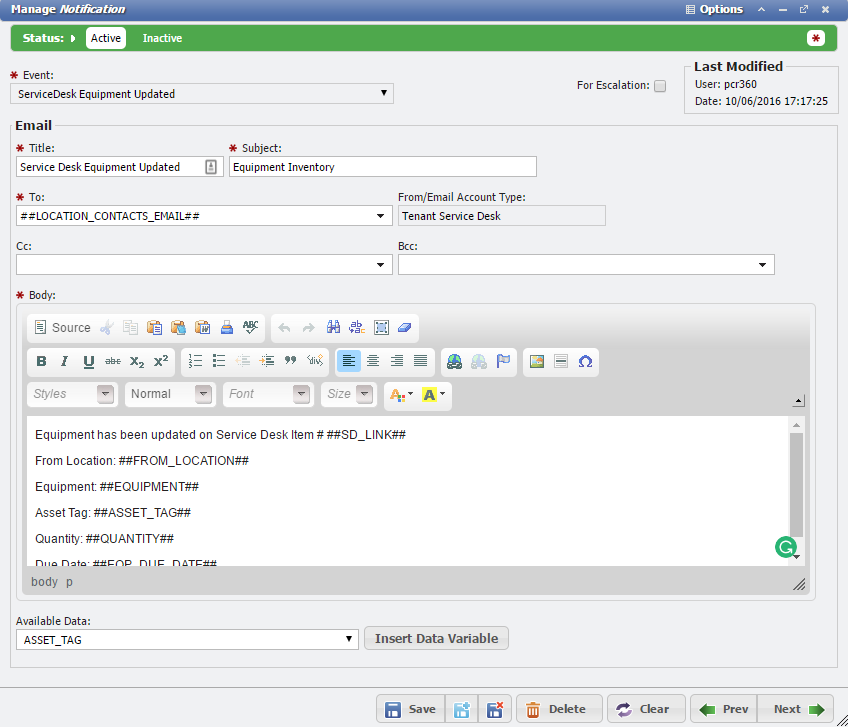Insert a hyperlink into the email body

454,361
